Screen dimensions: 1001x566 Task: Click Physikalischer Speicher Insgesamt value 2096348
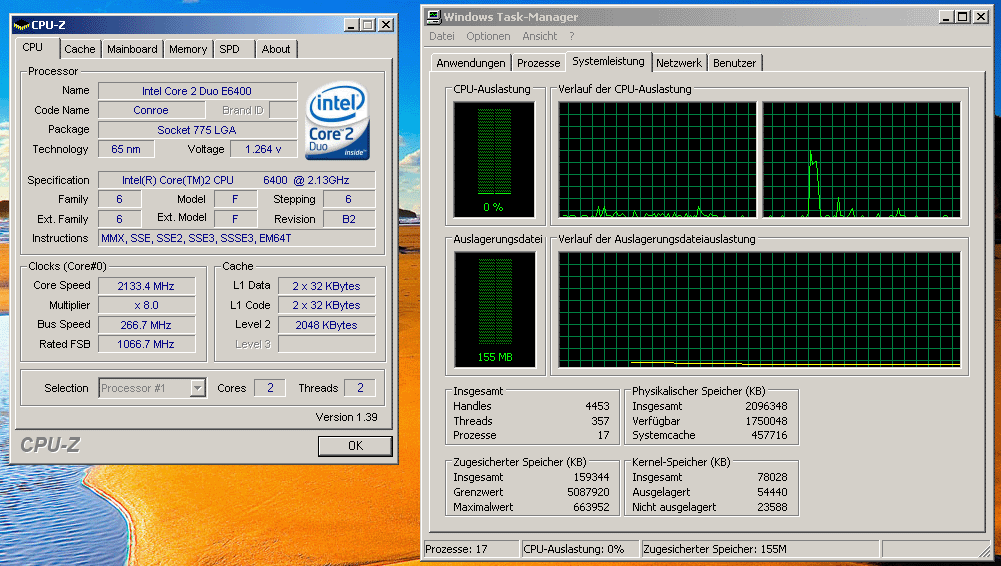[766, 406]
